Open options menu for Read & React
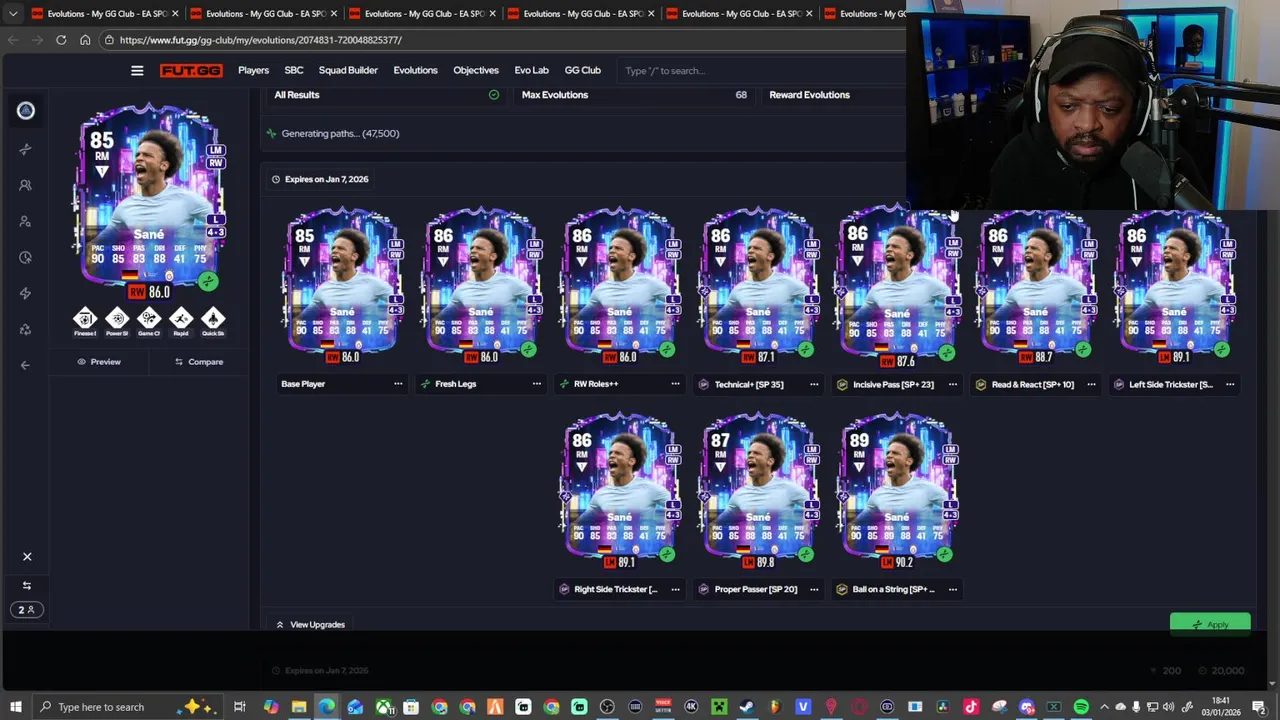 tap(1091, 384)
